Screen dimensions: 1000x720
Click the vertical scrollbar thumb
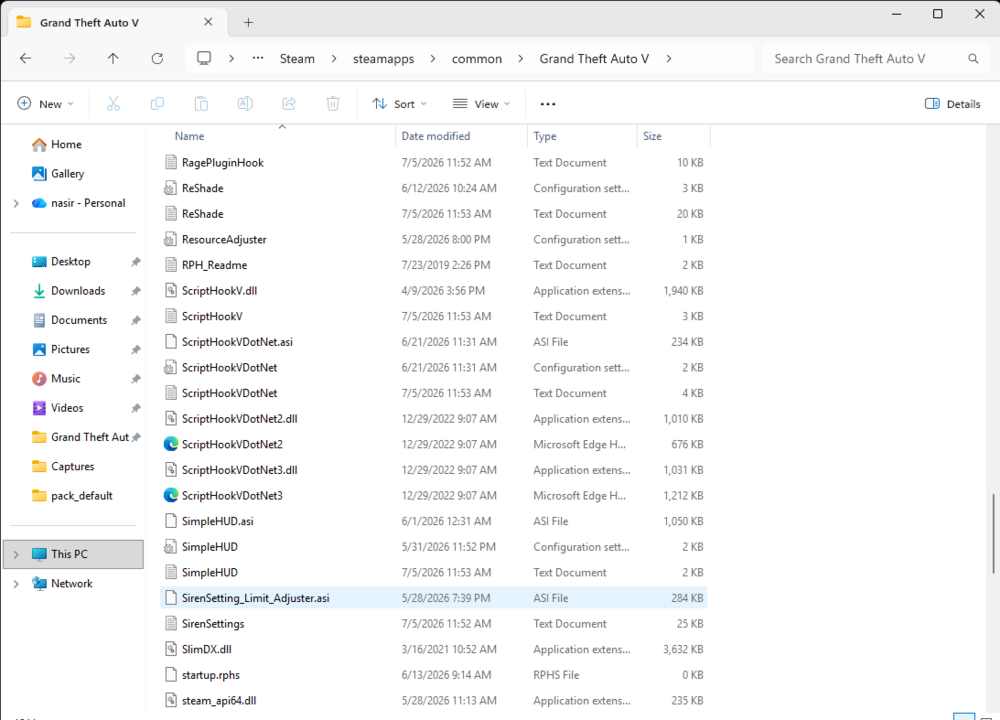pos(993,534)
